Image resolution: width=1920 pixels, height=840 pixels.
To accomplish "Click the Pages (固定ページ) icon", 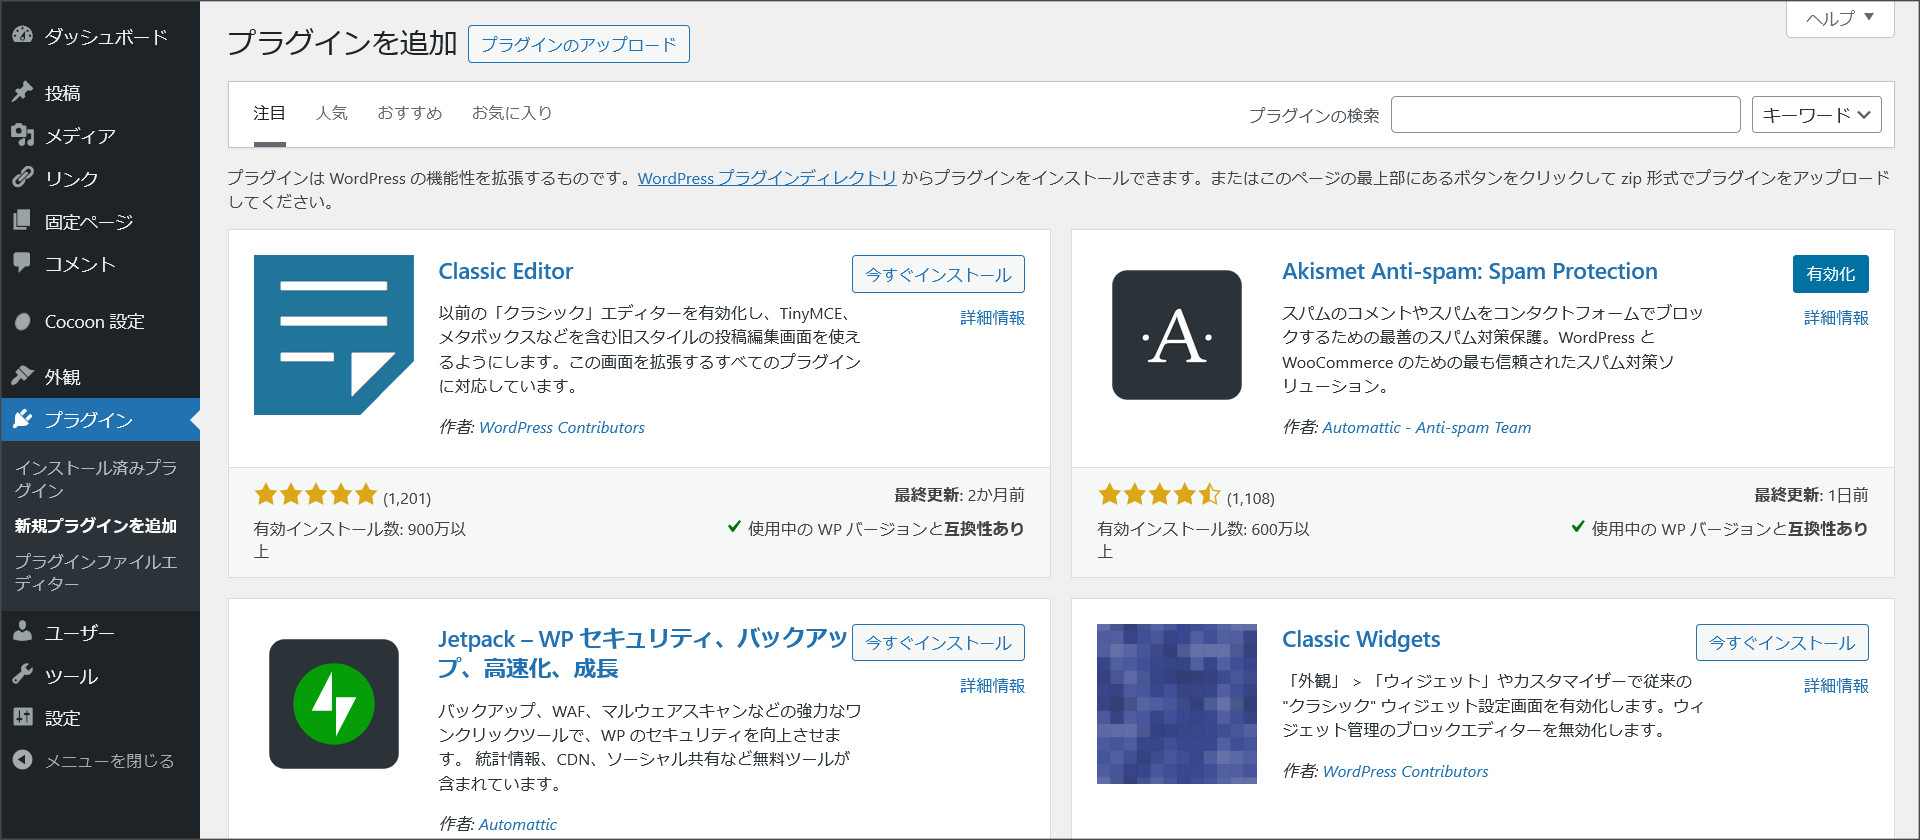I will click(22, 221).
